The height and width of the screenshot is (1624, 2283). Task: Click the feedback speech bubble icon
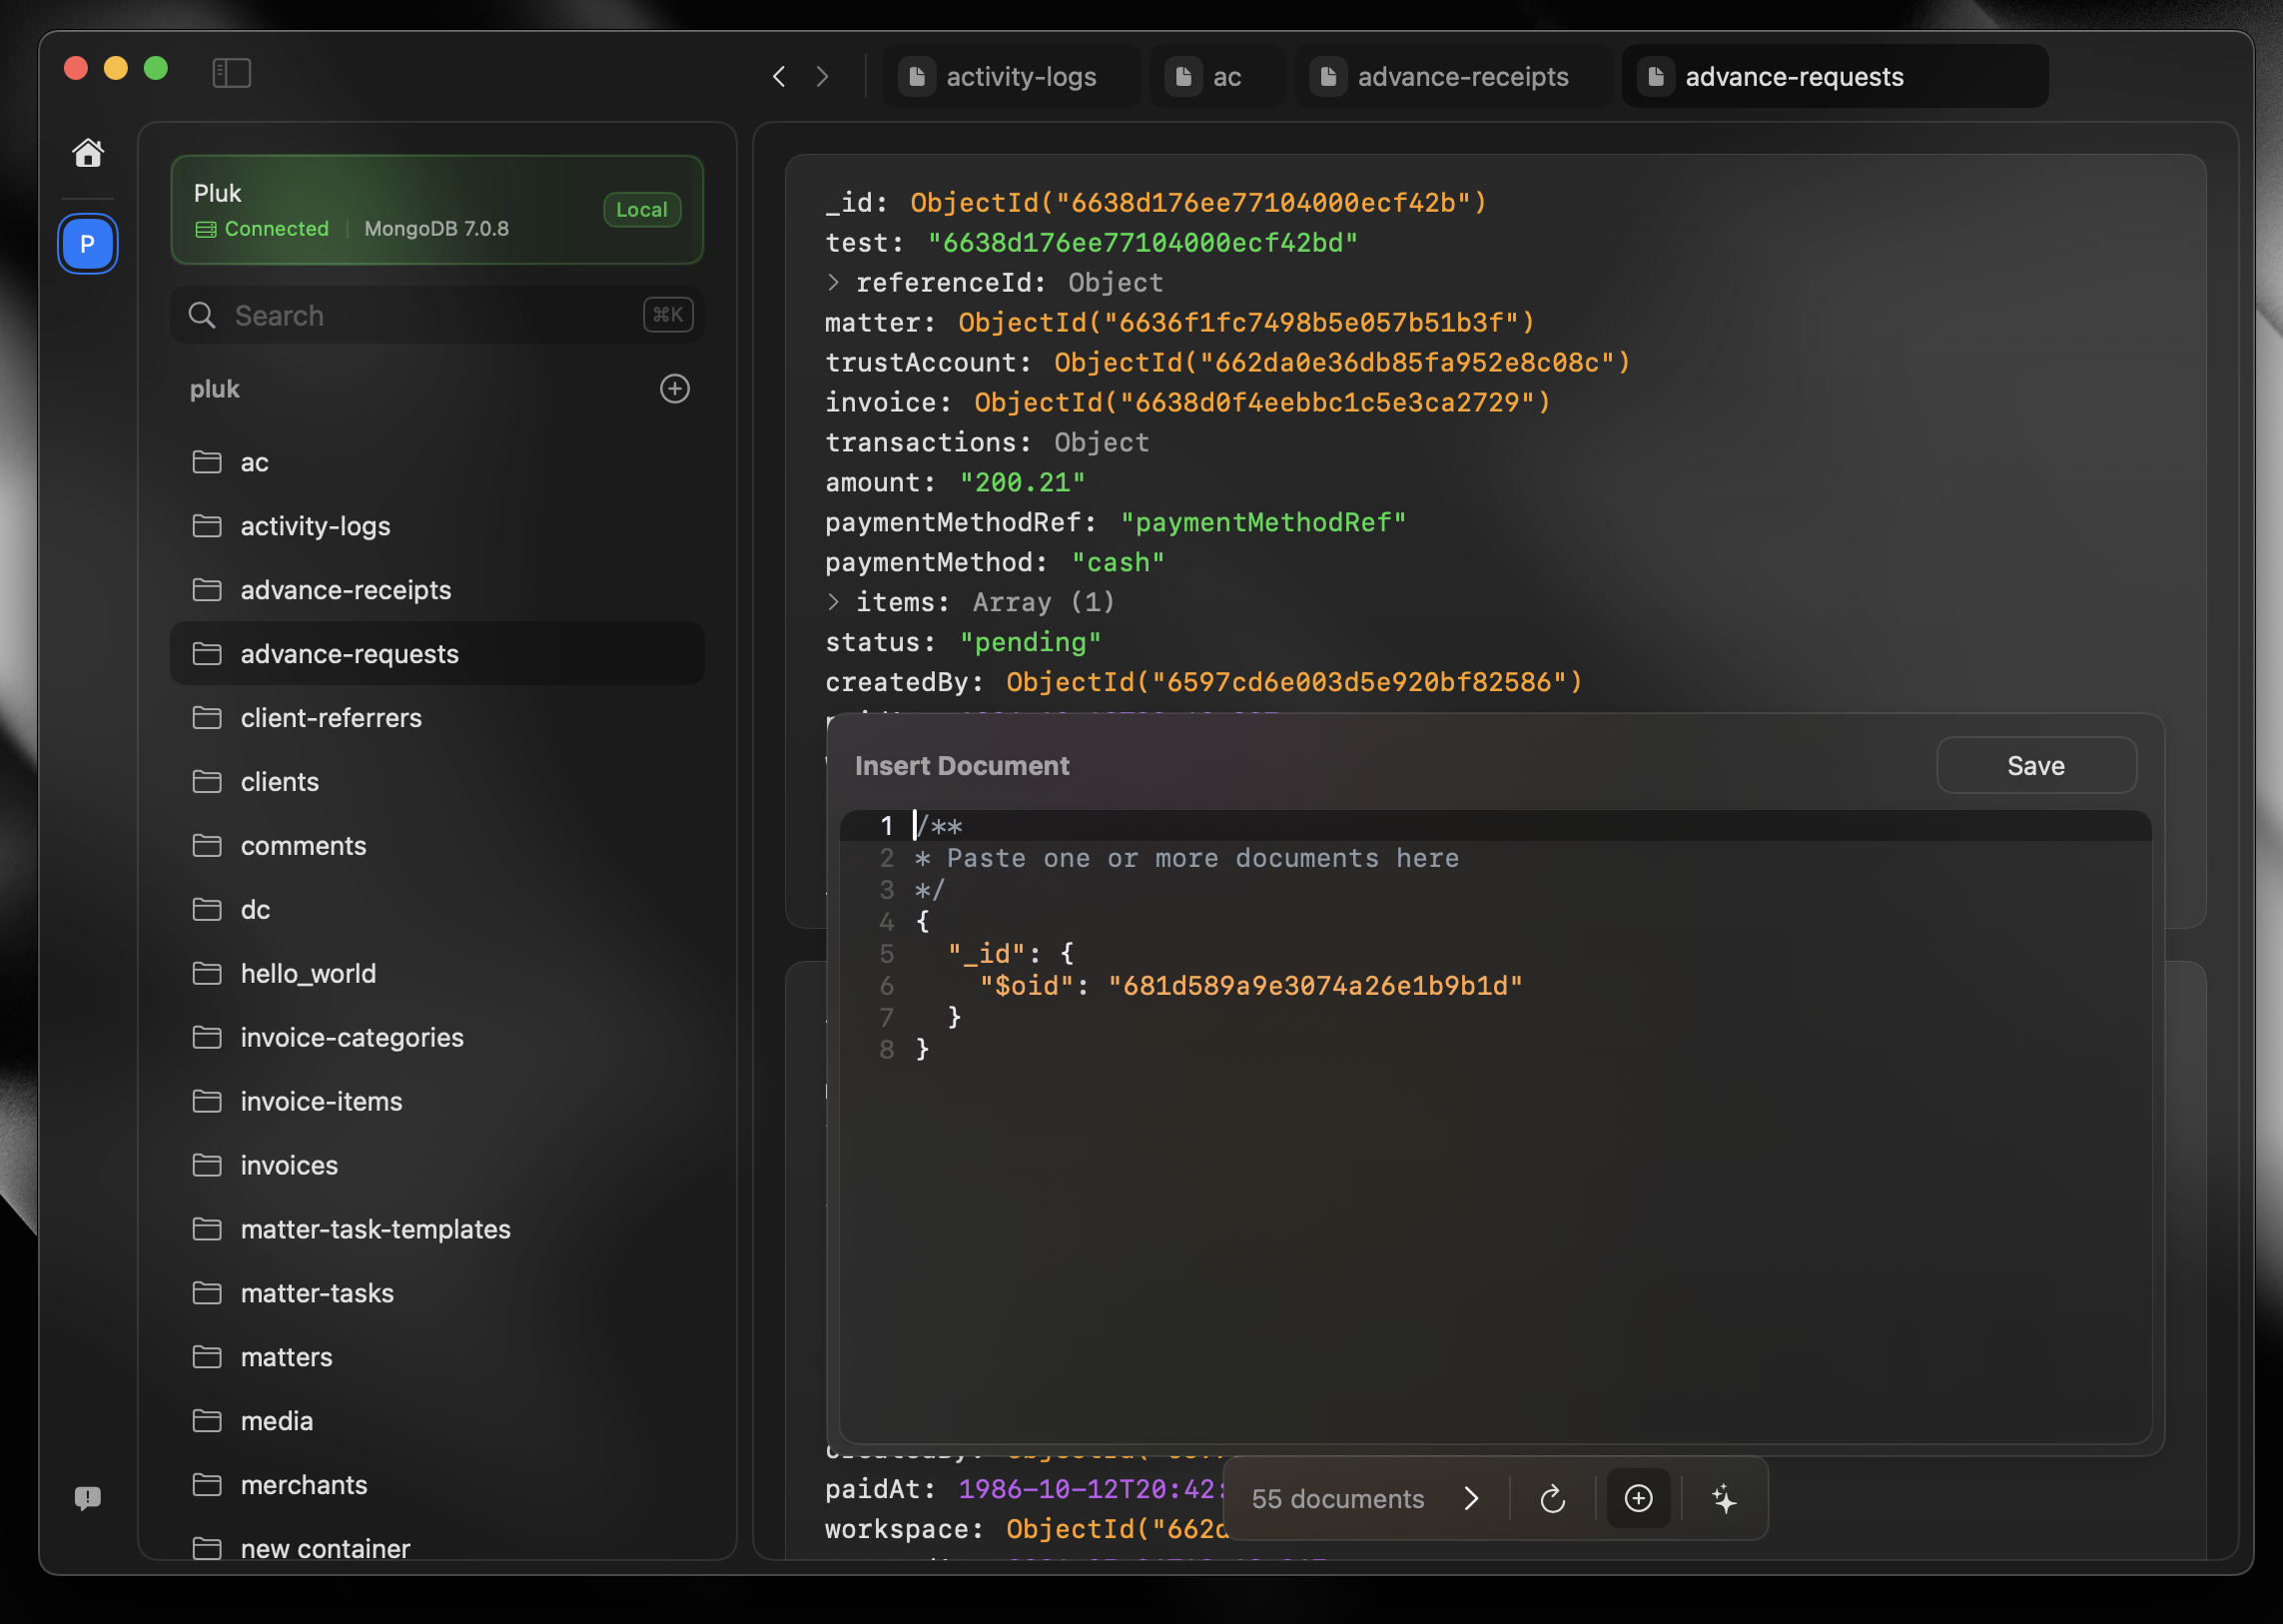(x=88, y=1497)
